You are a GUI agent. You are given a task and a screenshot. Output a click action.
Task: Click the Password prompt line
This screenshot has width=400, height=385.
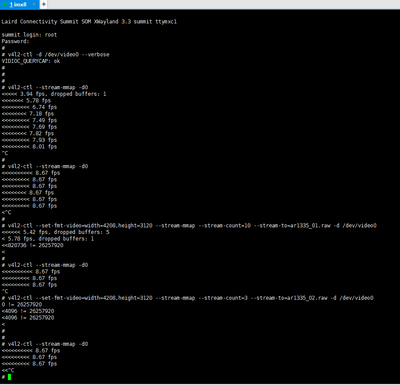coord(15,41)
